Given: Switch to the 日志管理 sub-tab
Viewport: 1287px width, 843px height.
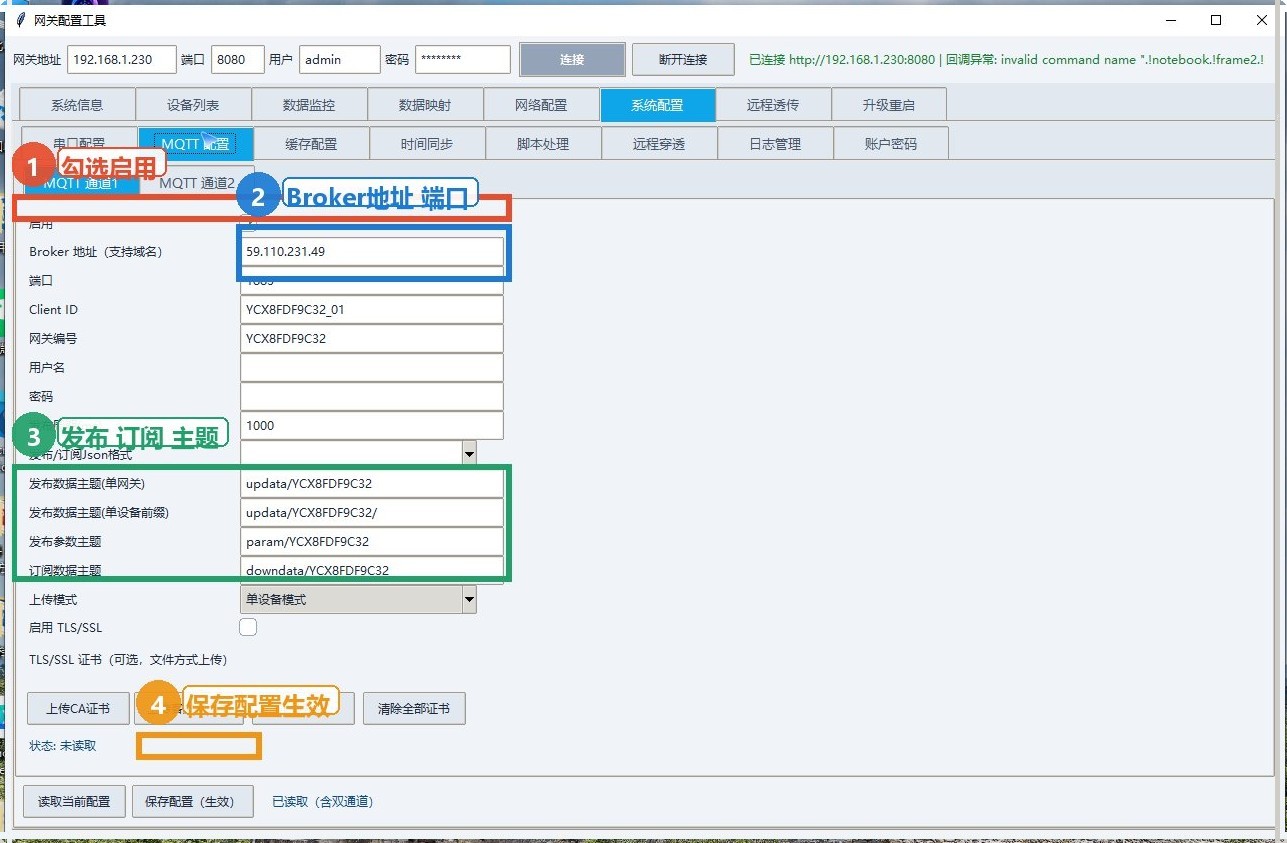Looking at the screenshot, I should 775,143.
